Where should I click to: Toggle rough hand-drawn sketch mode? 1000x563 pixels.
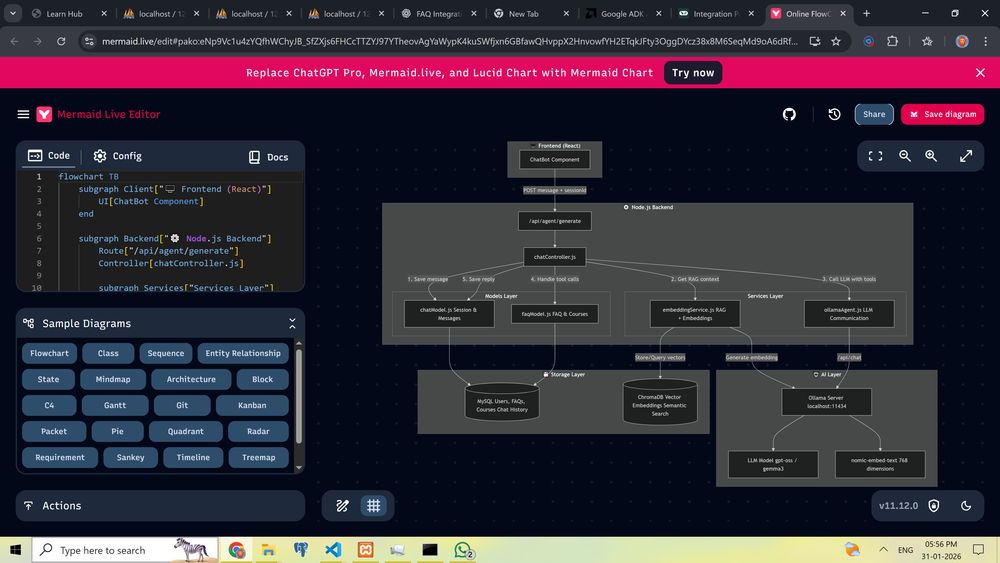[342, 506]
